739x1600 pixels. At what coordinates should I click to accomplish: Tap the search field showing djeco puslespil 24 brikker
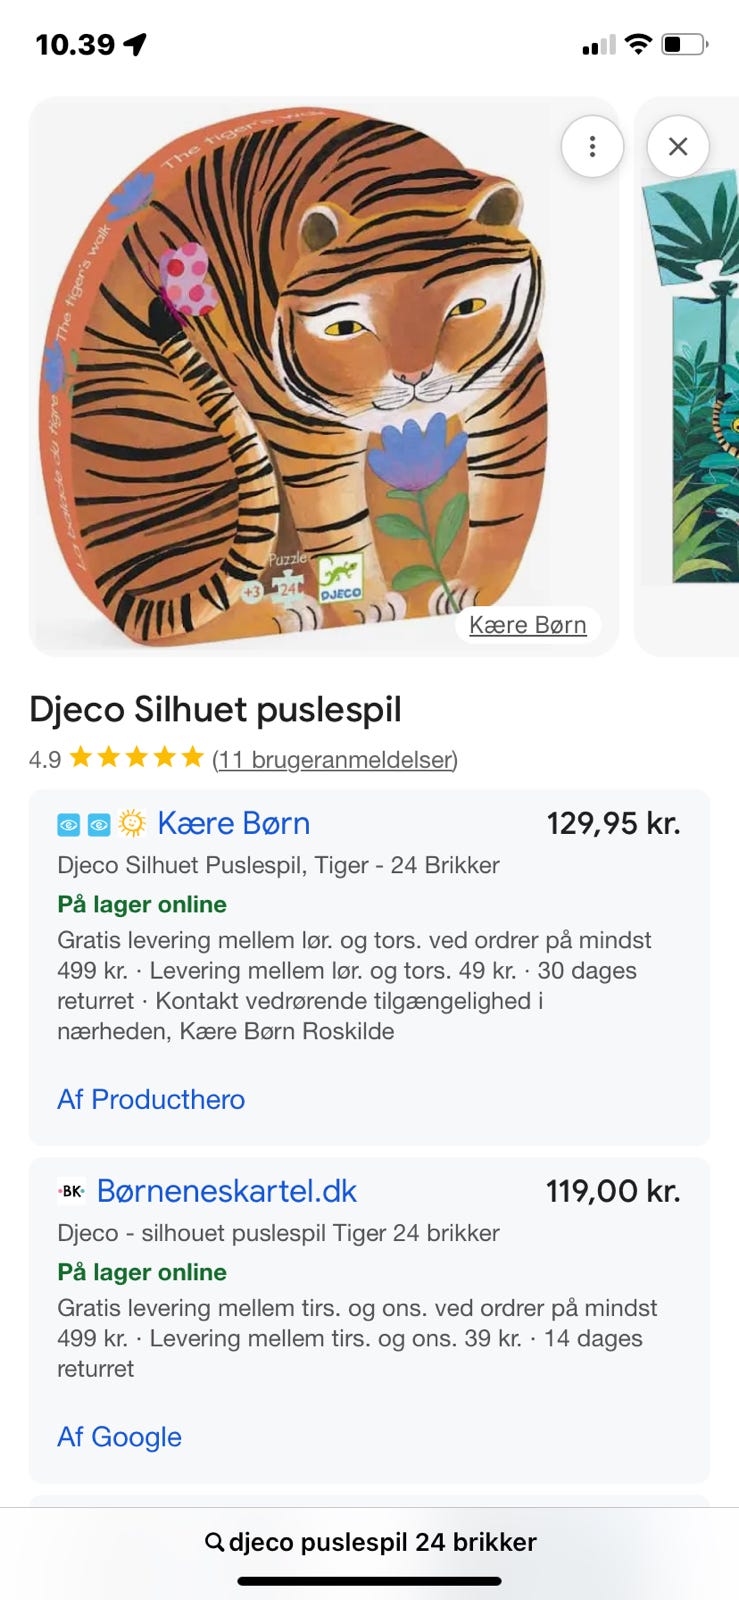pyautogui.click(x=382, y=1542)
